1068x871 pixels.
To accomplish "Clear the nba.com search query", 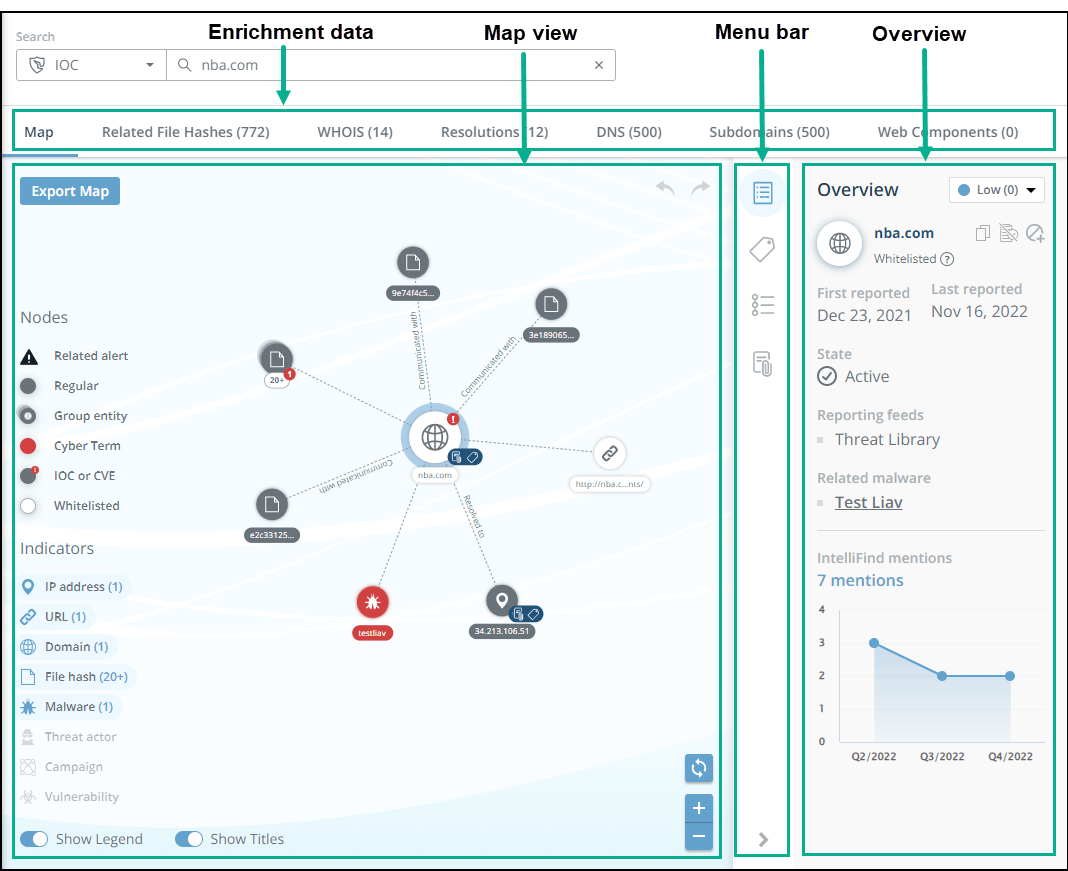I will 599,65.
